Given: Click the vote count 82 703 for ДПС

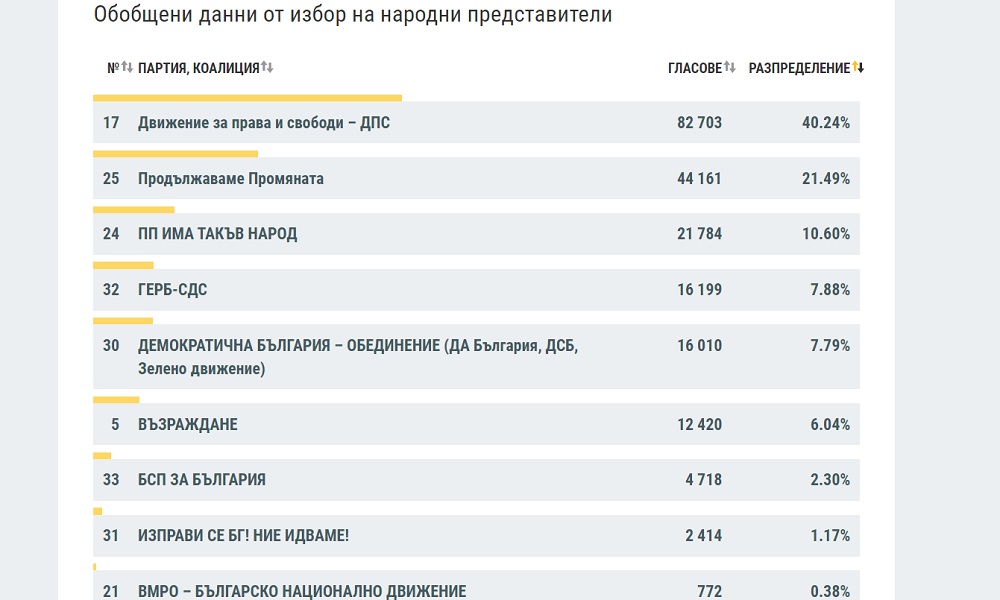Looking at the screenshot, I should point(700,122).
